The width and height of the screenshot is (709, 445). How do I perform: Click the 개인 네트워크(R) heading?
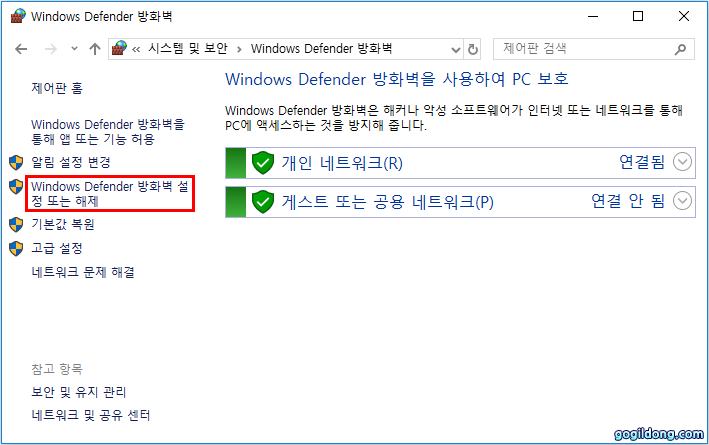[x=342, y=163]
